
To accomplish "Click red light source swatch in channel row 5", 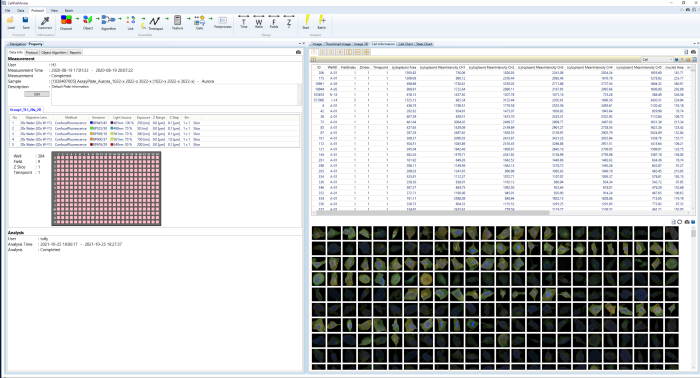I will click(x=112, y=145).
